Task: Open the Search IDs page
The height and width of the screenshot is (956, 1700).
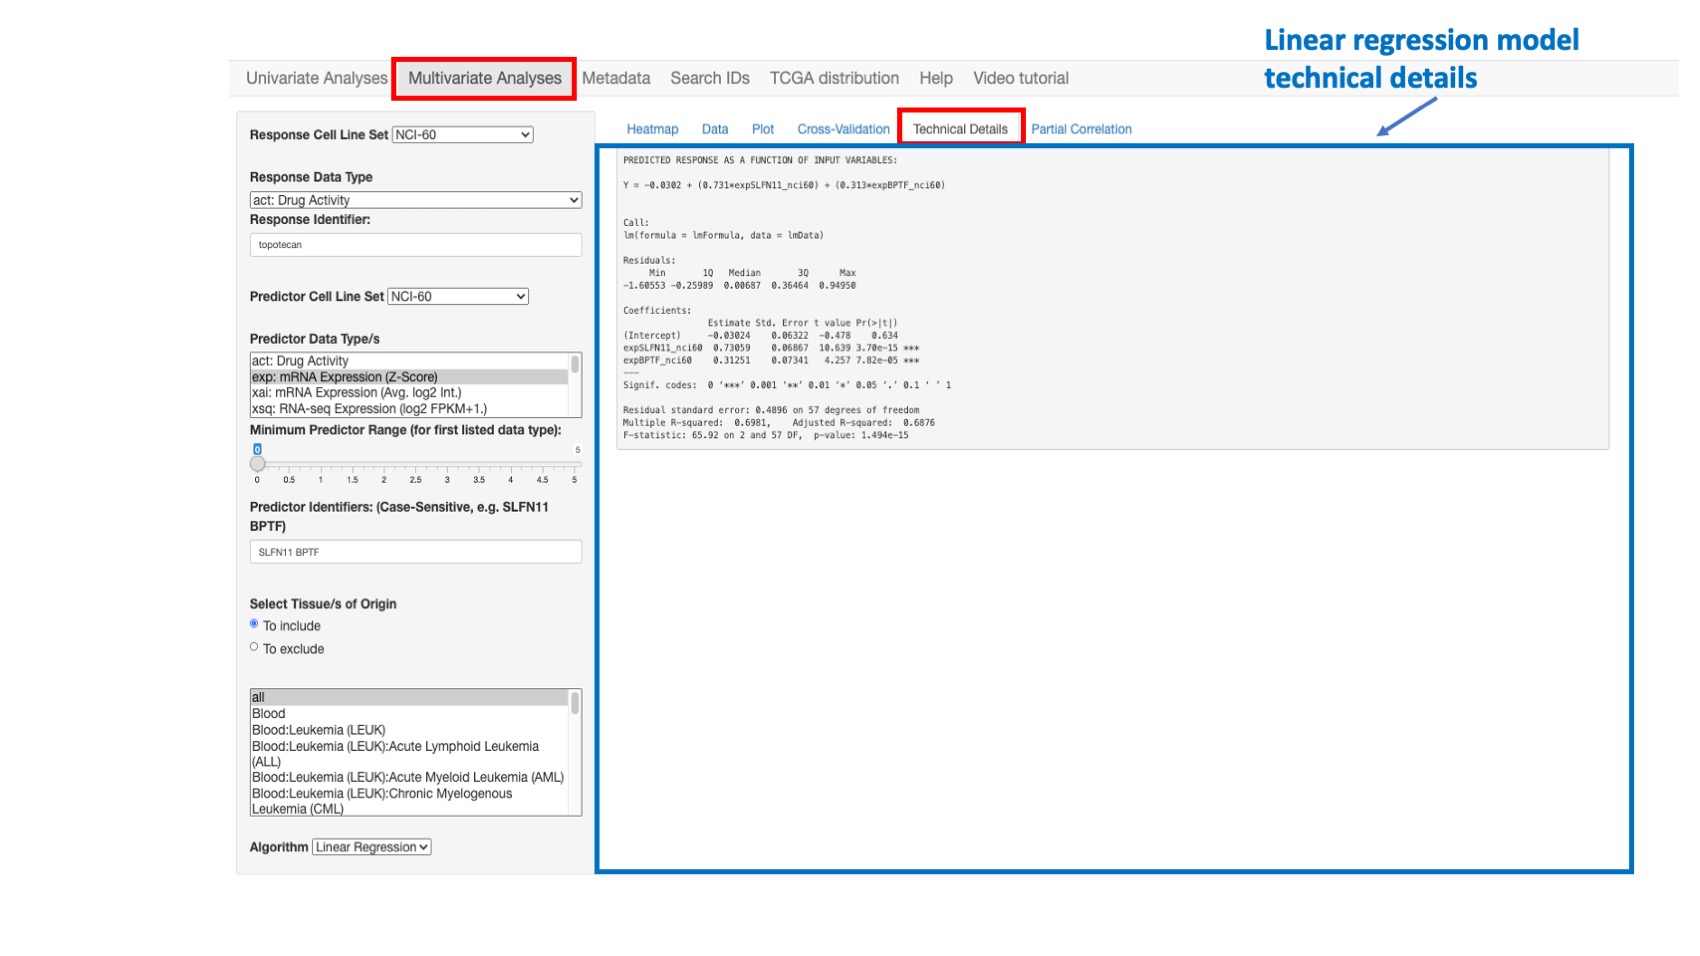Action: coord(710,78)
